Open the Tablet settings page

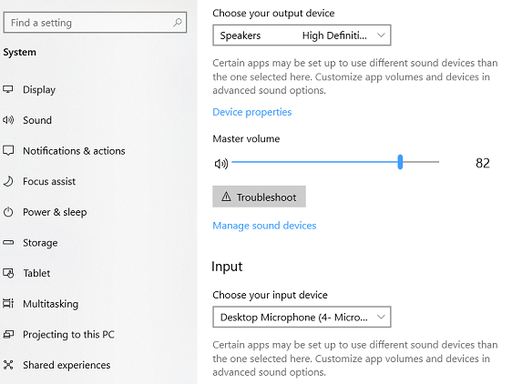[x=36, y=273]
